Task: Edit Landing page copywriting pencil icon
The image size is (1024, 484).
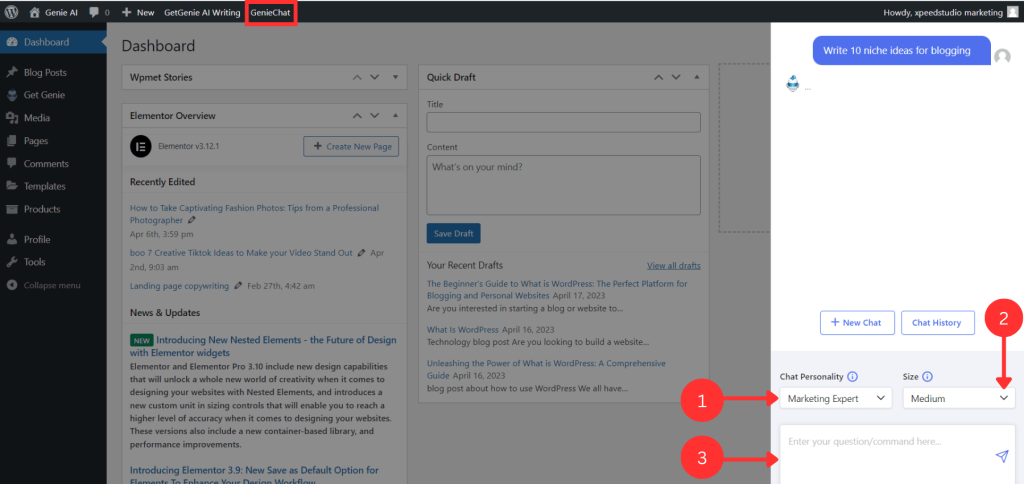Action: tap(238, 285)
